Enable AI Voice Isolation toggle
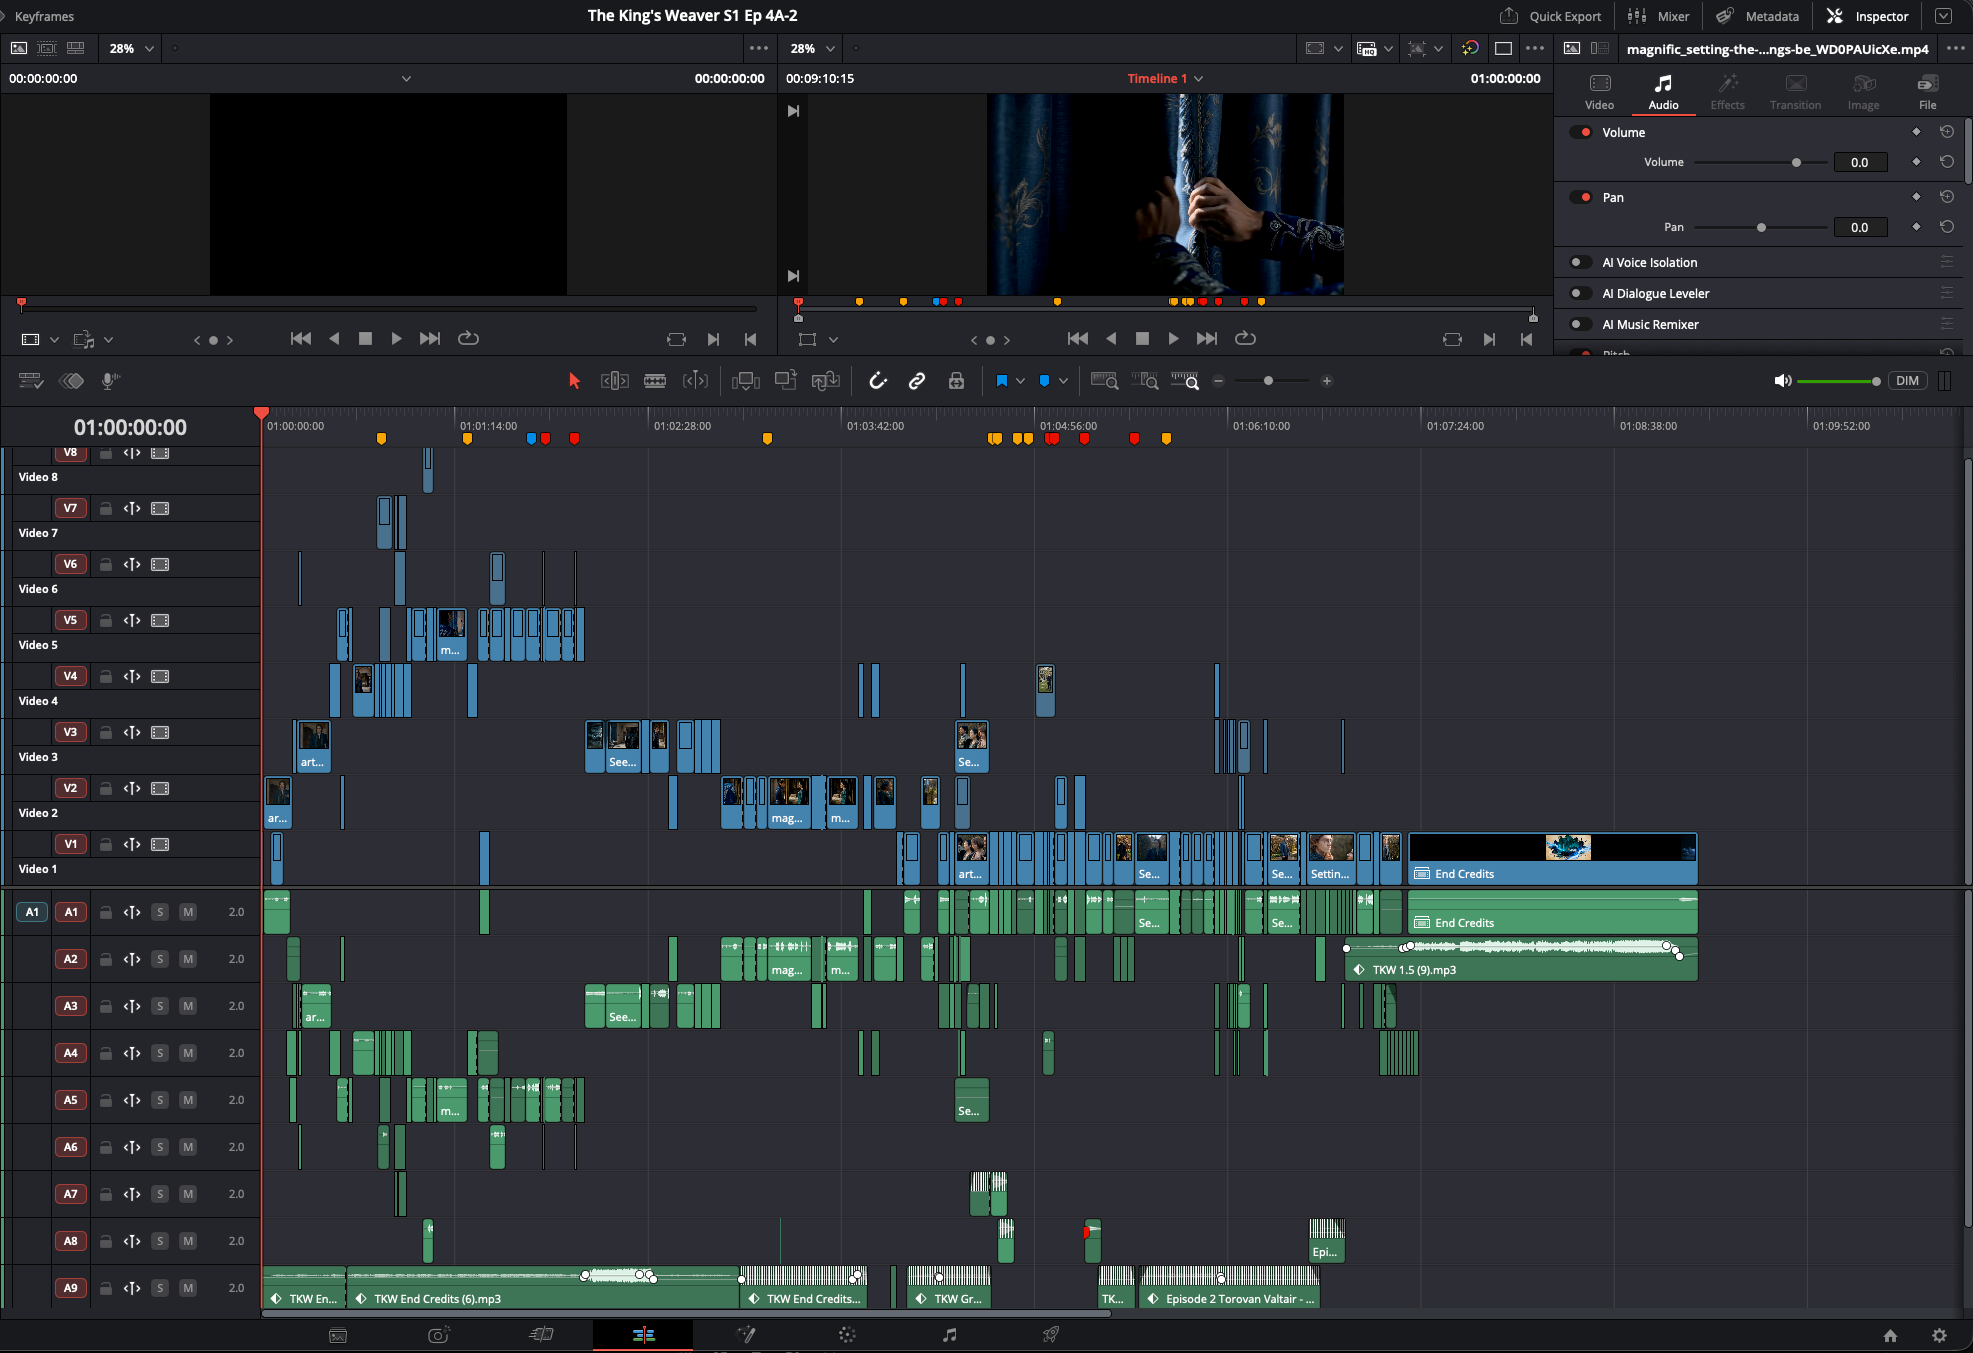The height and width of the screenshot is (1353, 1973). point(1580,262)
